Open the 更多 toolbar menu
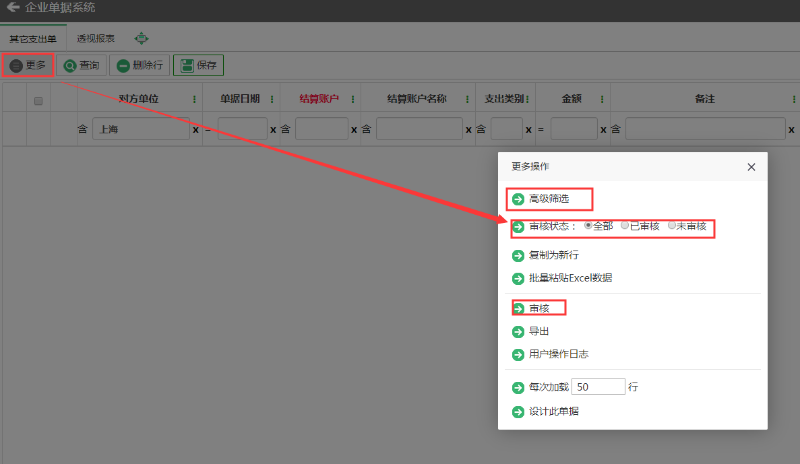The width and height of the screenshot is (800, 464). click(28, 65)
